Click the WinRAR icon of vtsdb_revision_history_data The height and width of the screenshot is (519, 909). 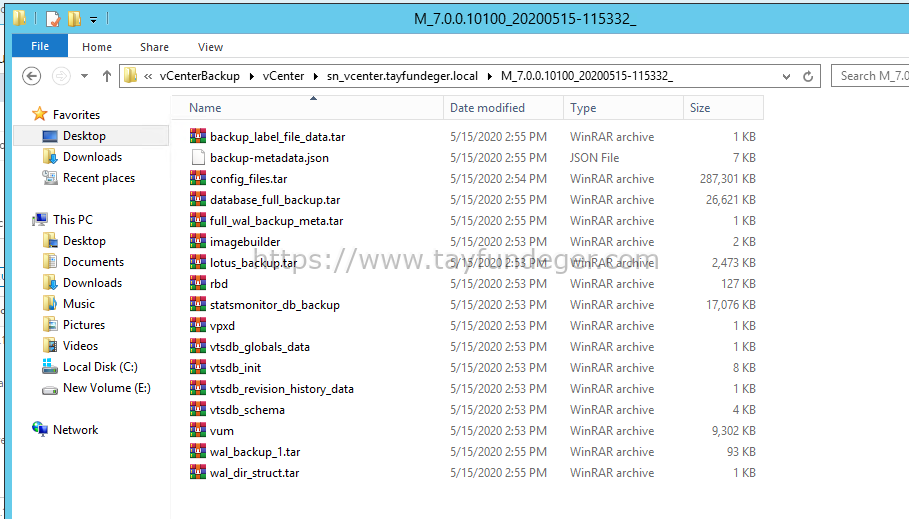click(198, 388)
